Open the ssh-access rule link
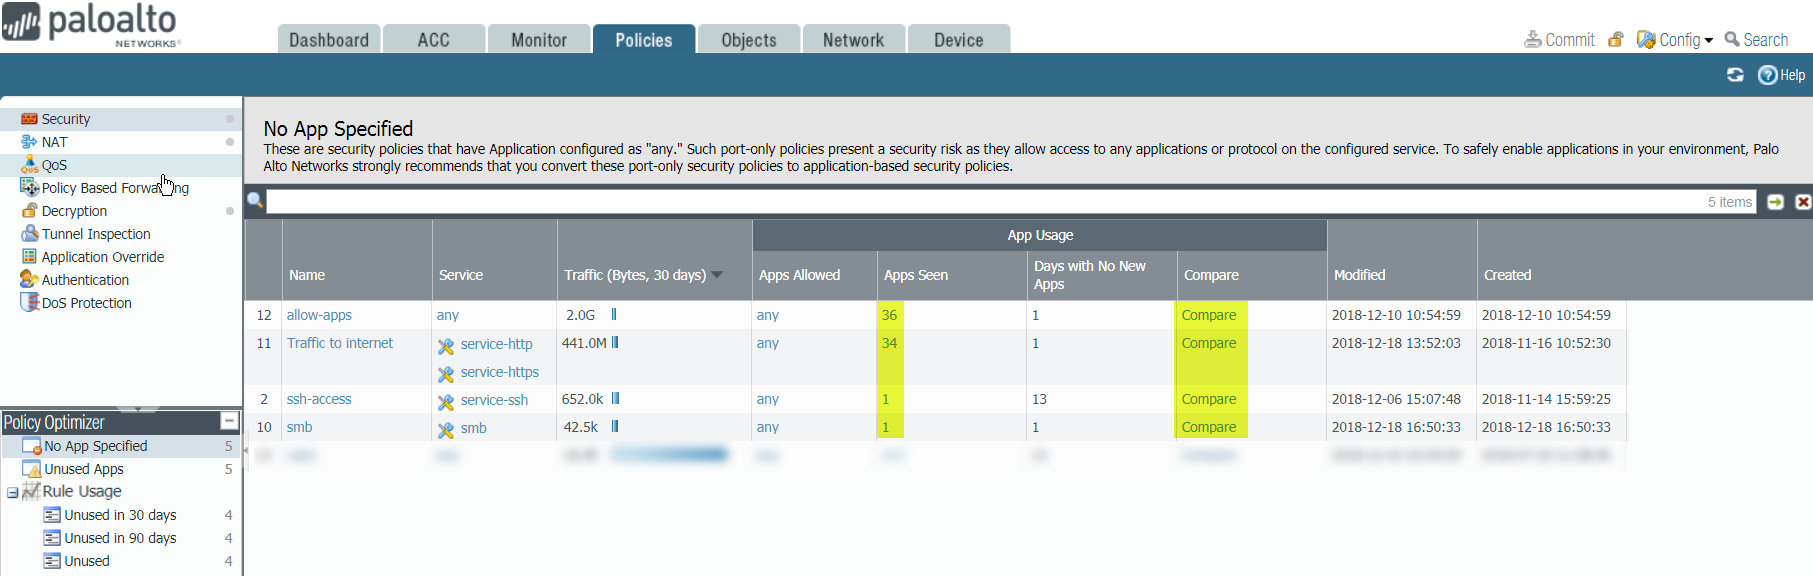The height and width of the screenshot is (576, 1813). click(319, 399)
